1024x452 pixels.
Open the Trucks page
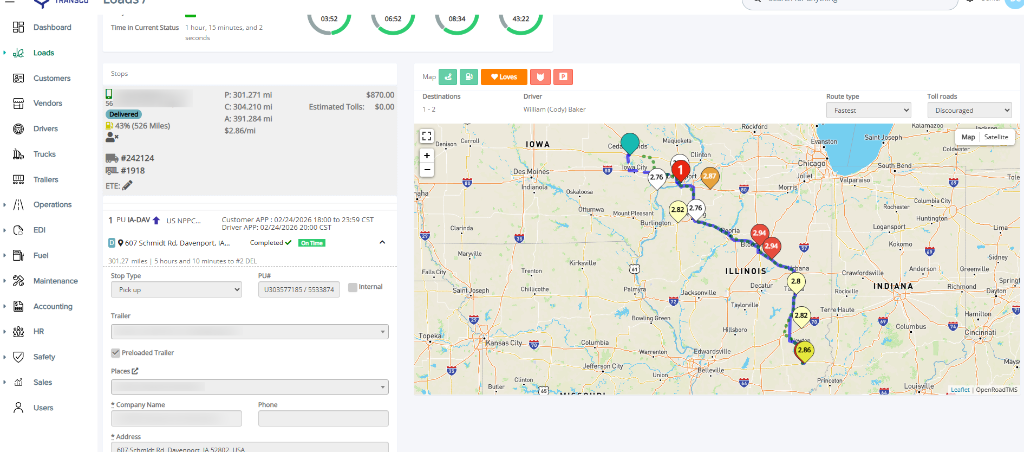[x=43, y=154]
